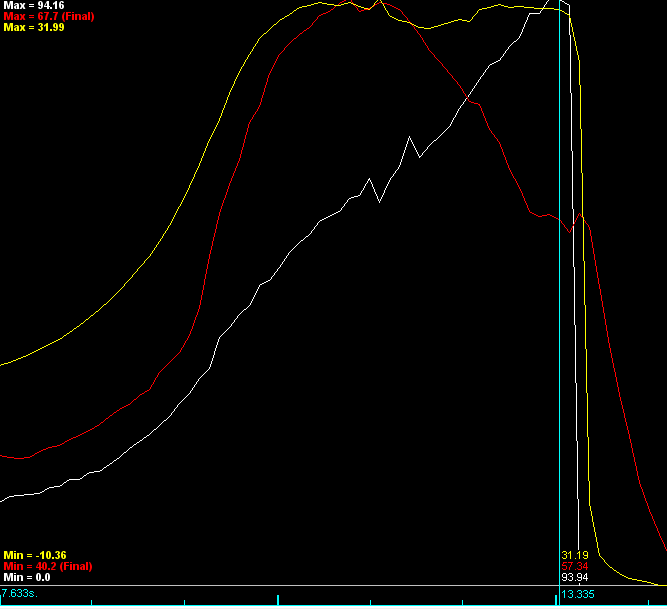Viewport: 667px width, 609px height.
Task: Click the start time label 7.633s.
Action: (20, 593)
